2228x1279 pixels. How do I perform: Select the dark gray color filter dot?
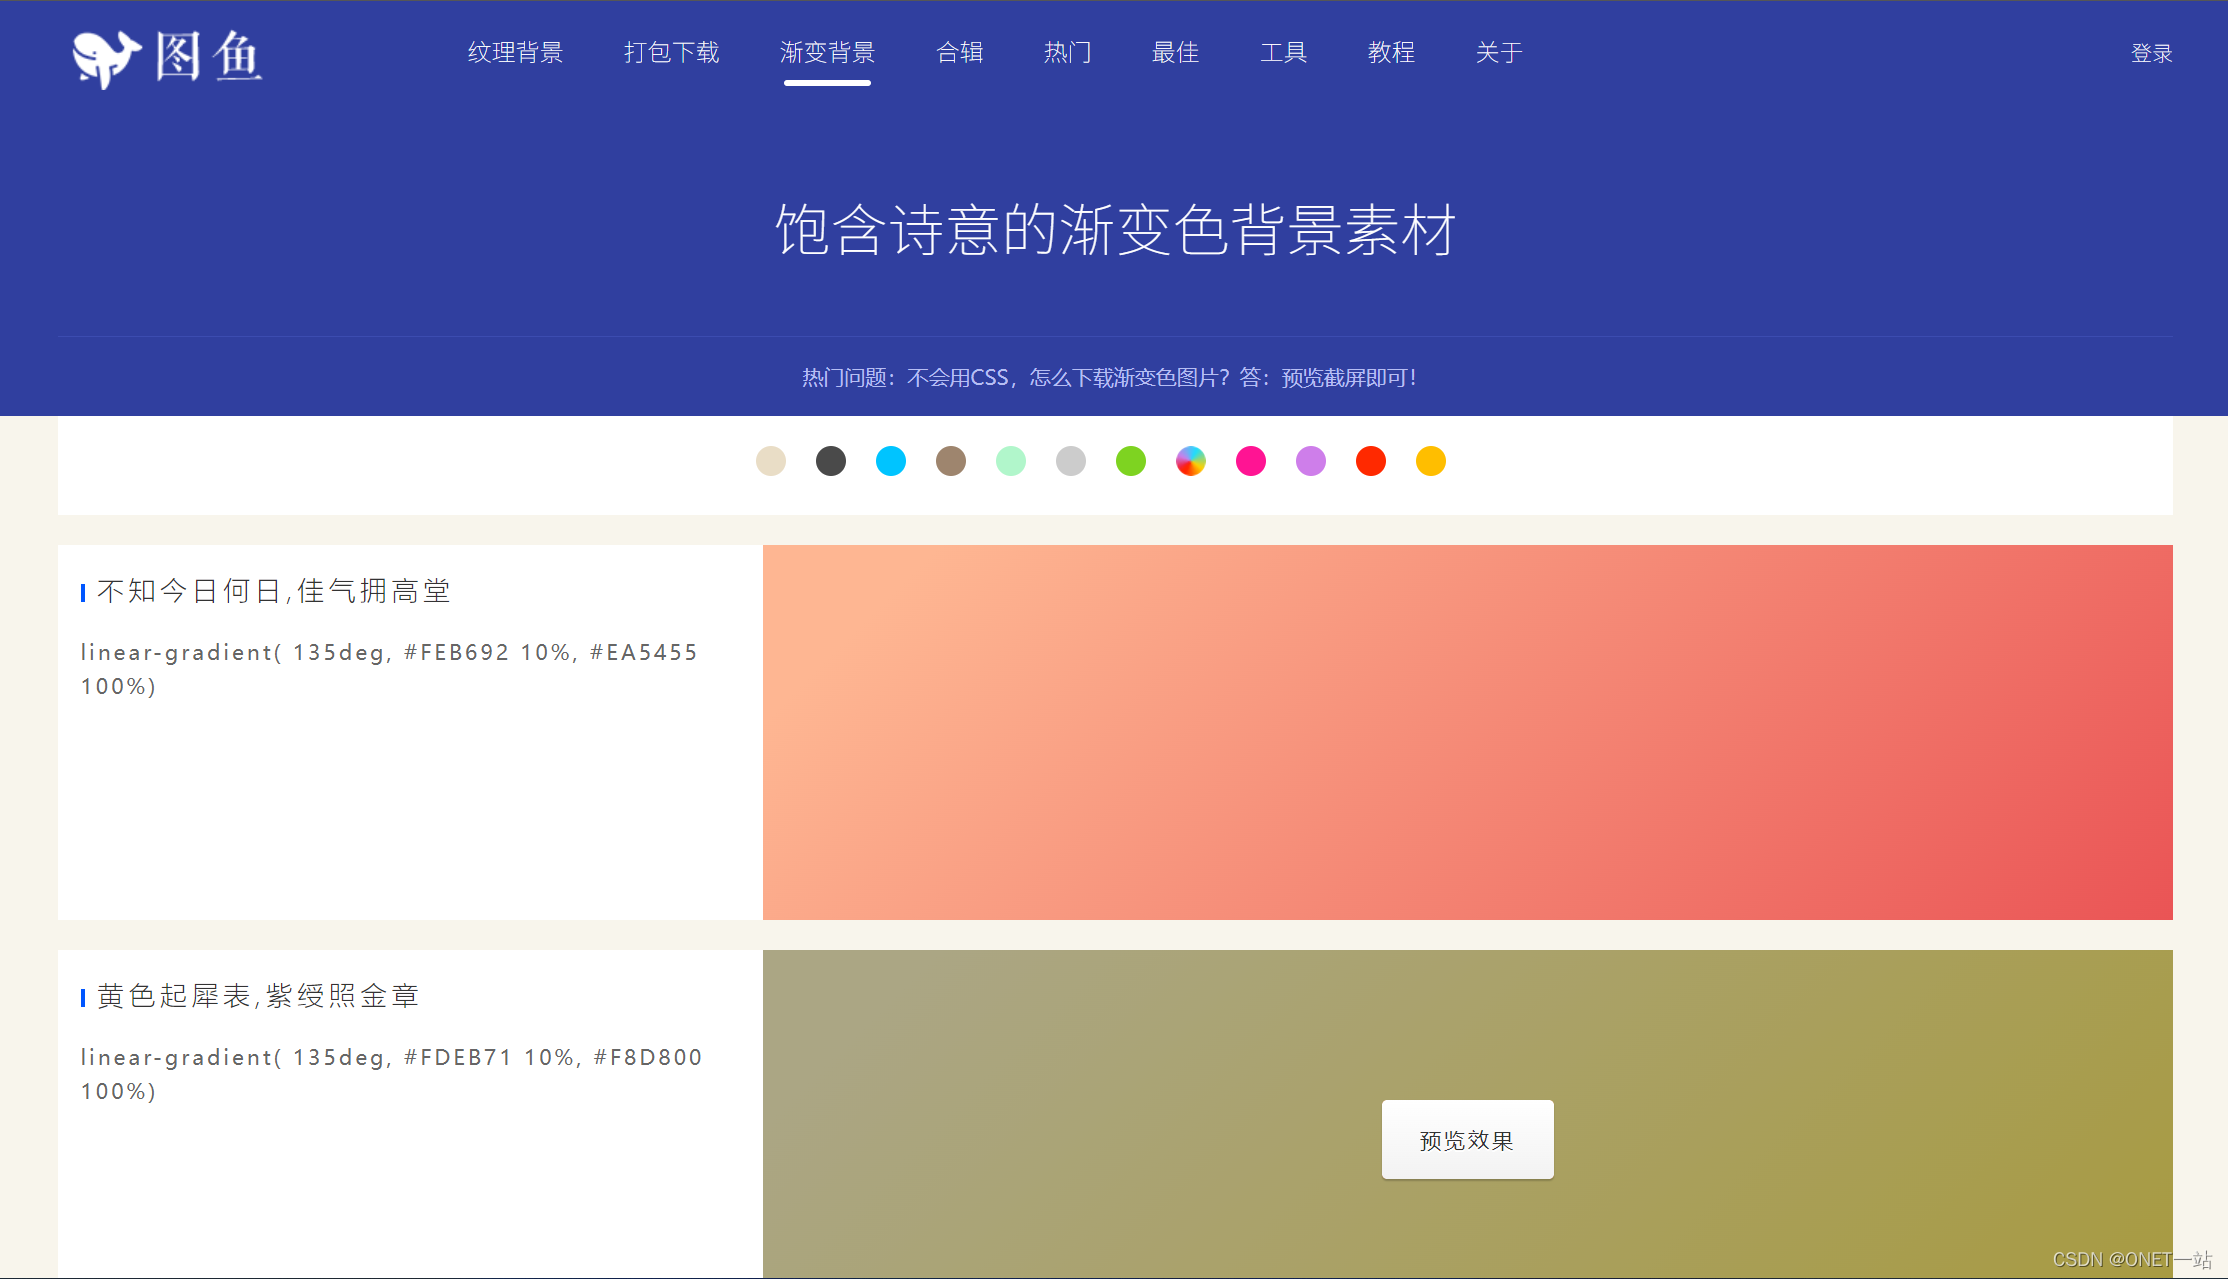pos(831,461)
